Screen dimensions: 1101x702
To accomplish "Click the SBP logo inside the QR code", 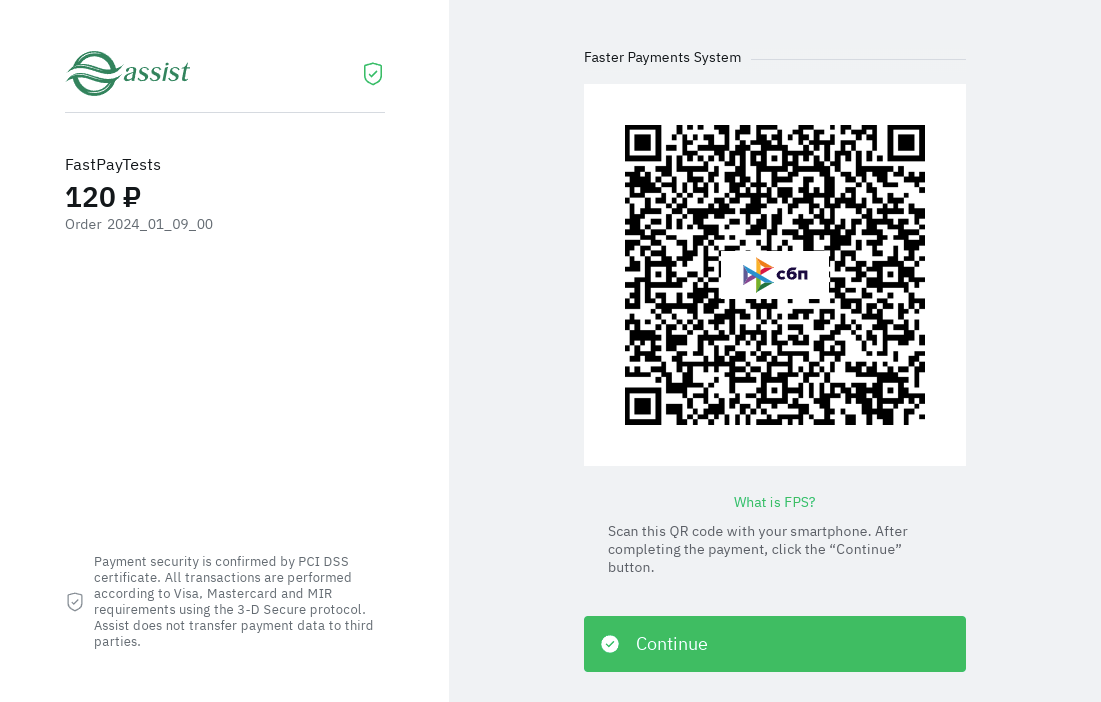I will pyautogui.click(x=775, y=275).
